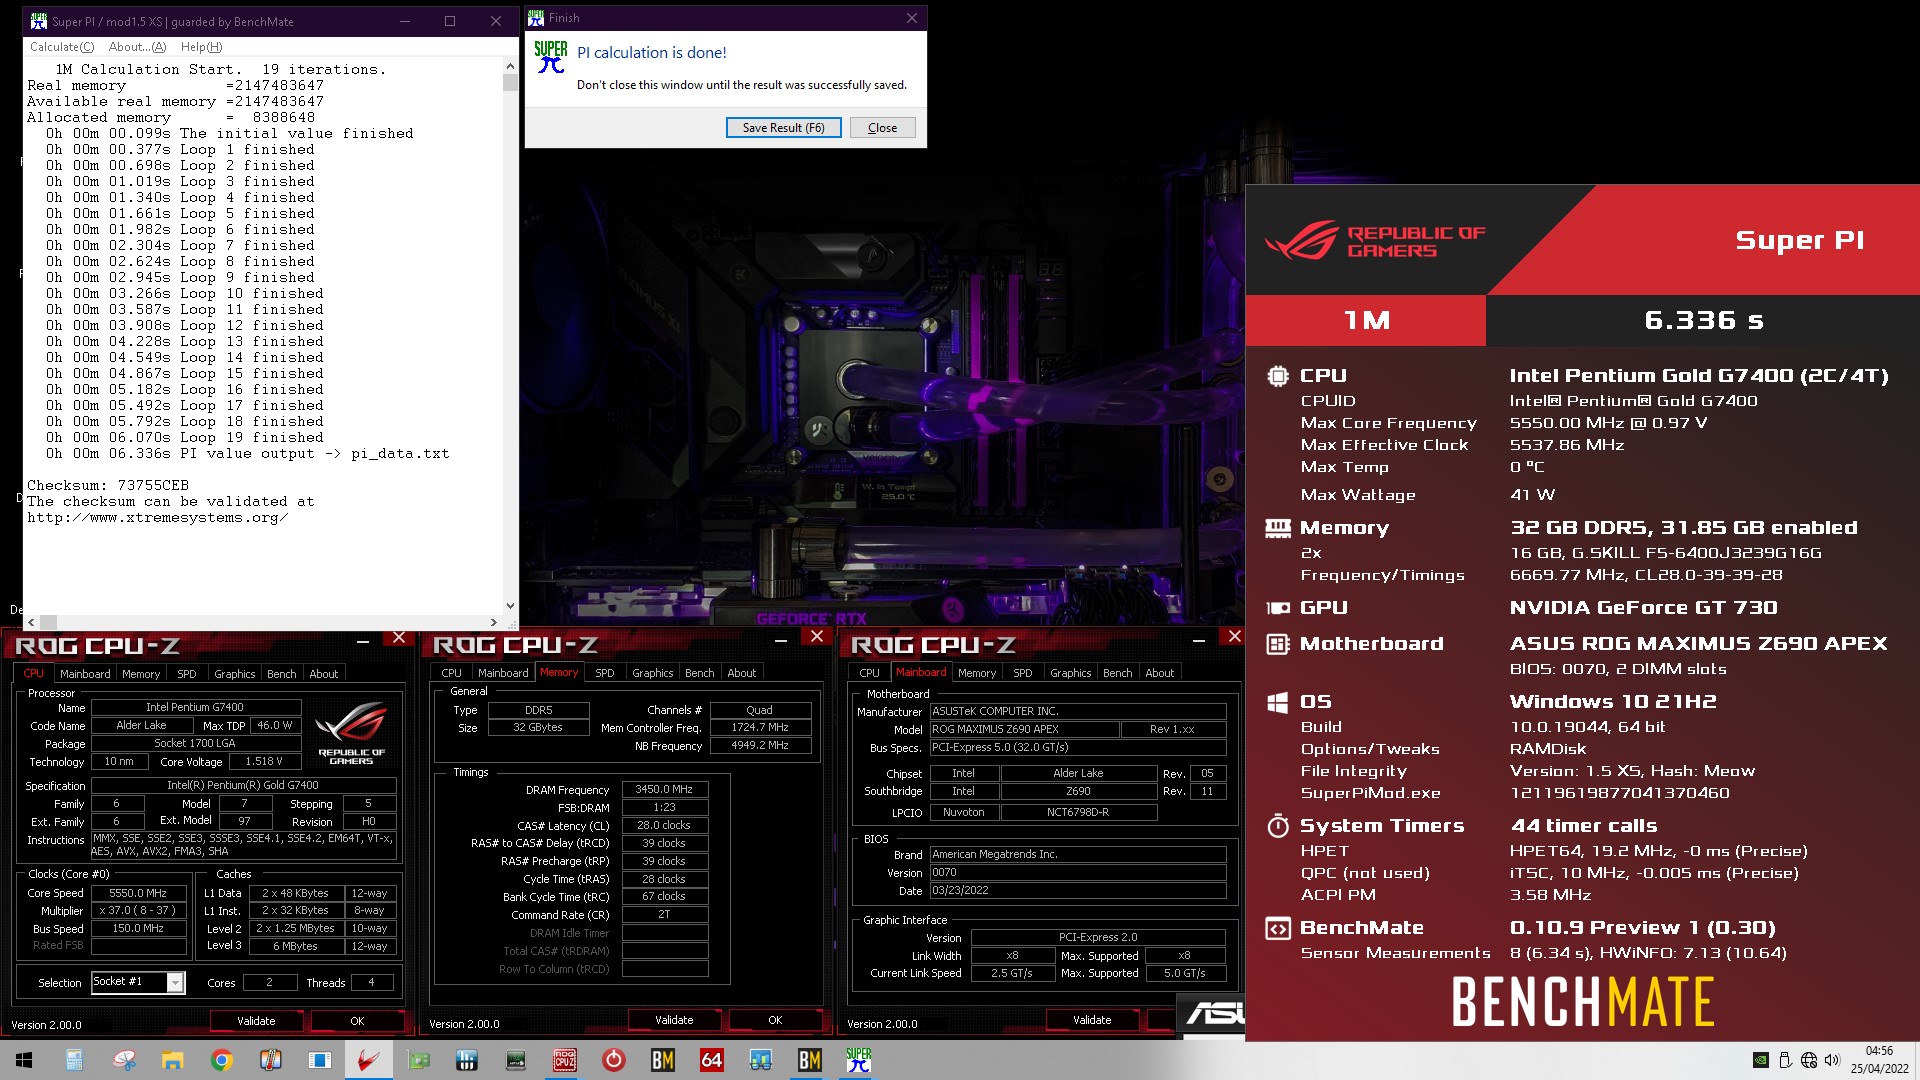Click the ROG MAXIMUS Z690 APEX model field
The width and height of the screenshot is (1920, 1080).
(1024, 729)
